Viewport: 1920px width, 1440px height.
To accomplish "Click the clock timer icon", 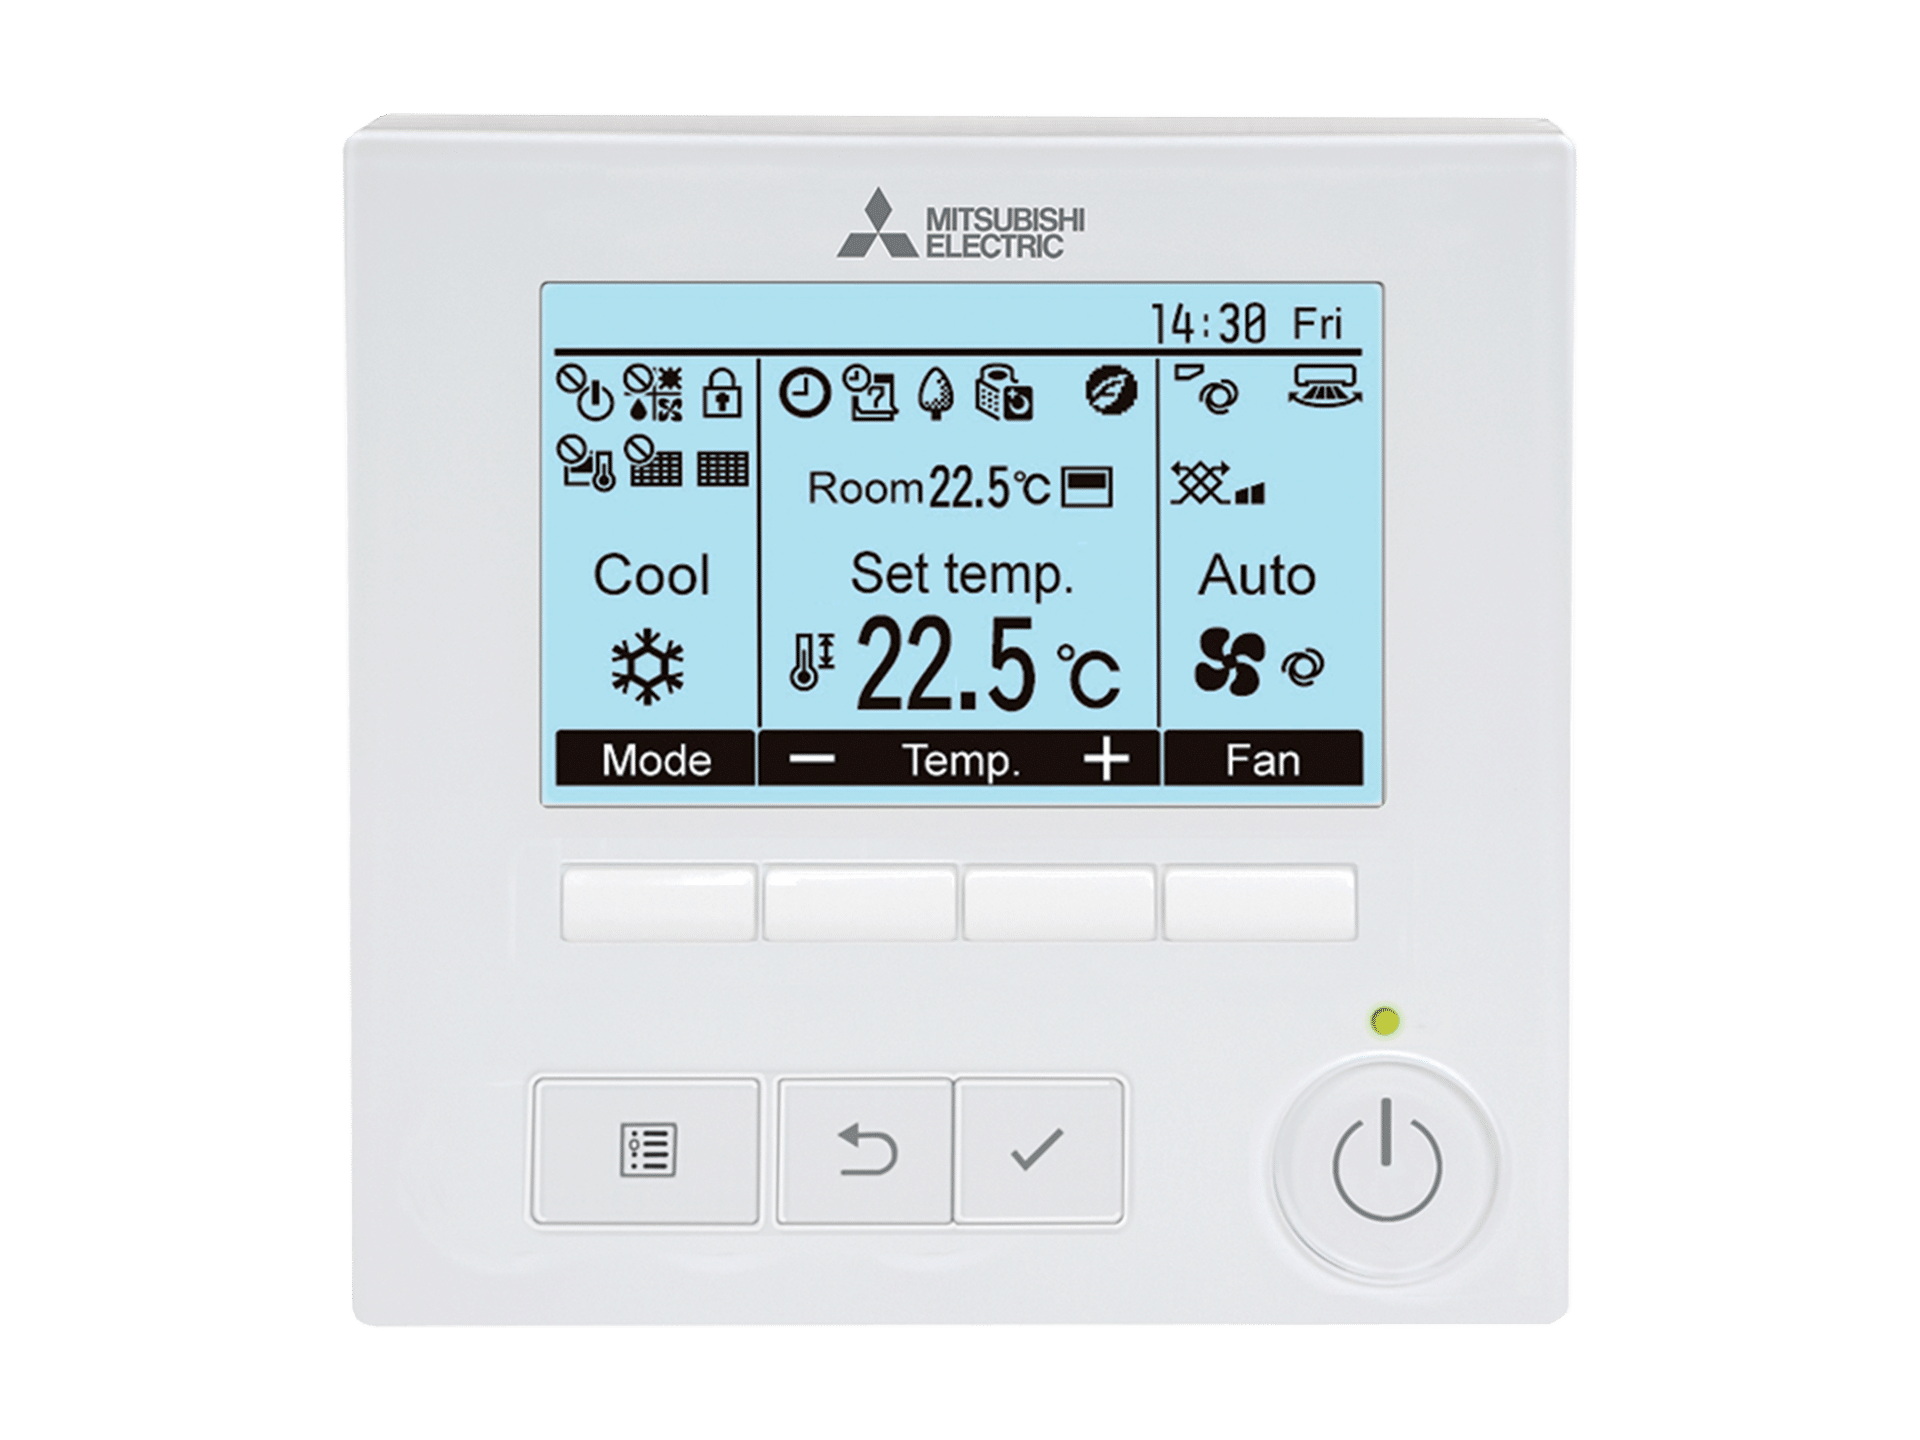I will [x=805, y=392].
